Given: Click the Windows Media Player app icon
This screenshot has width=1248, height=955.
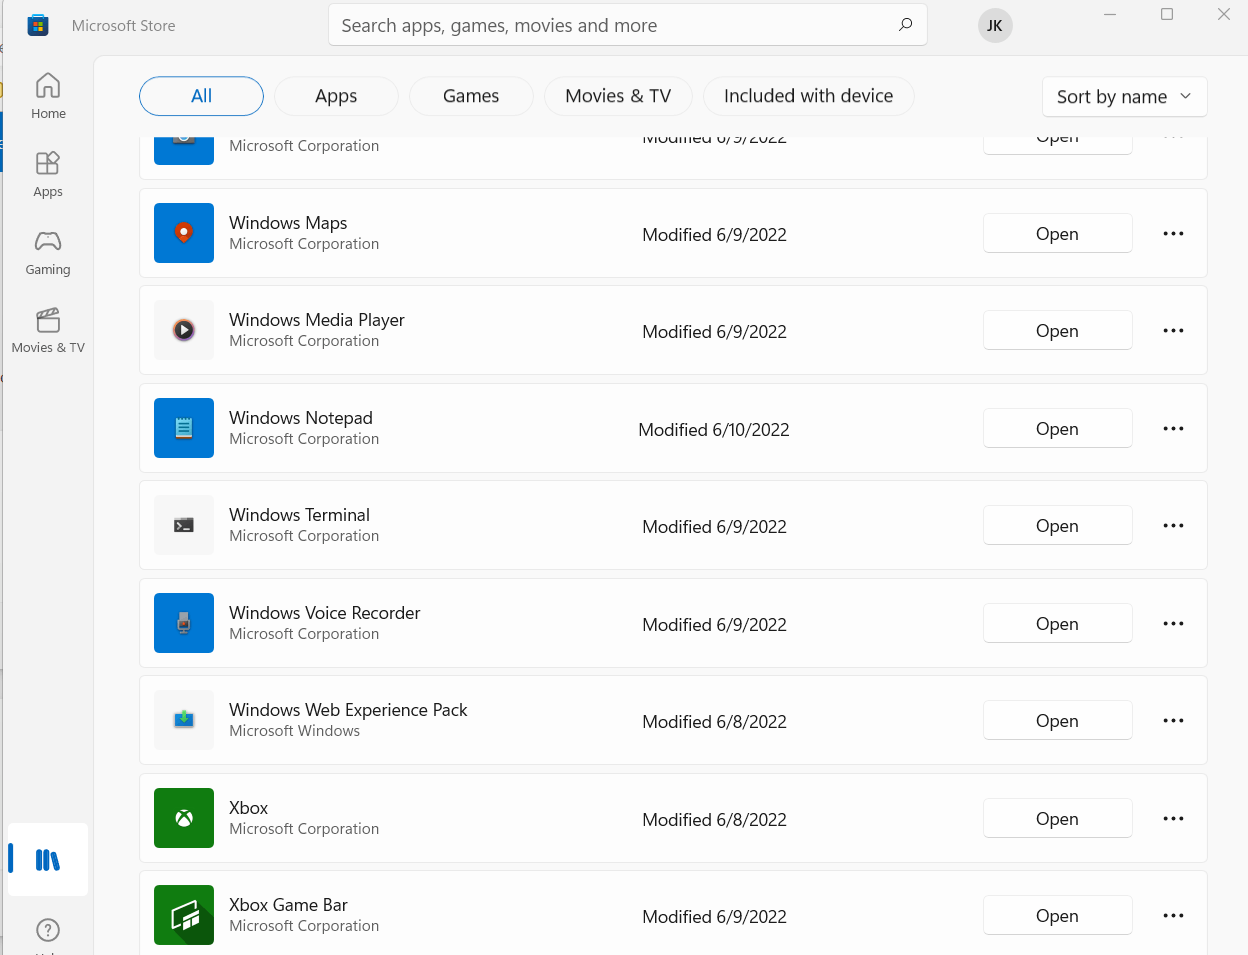Looking at the screenshot, I should [x=184, y=330].
